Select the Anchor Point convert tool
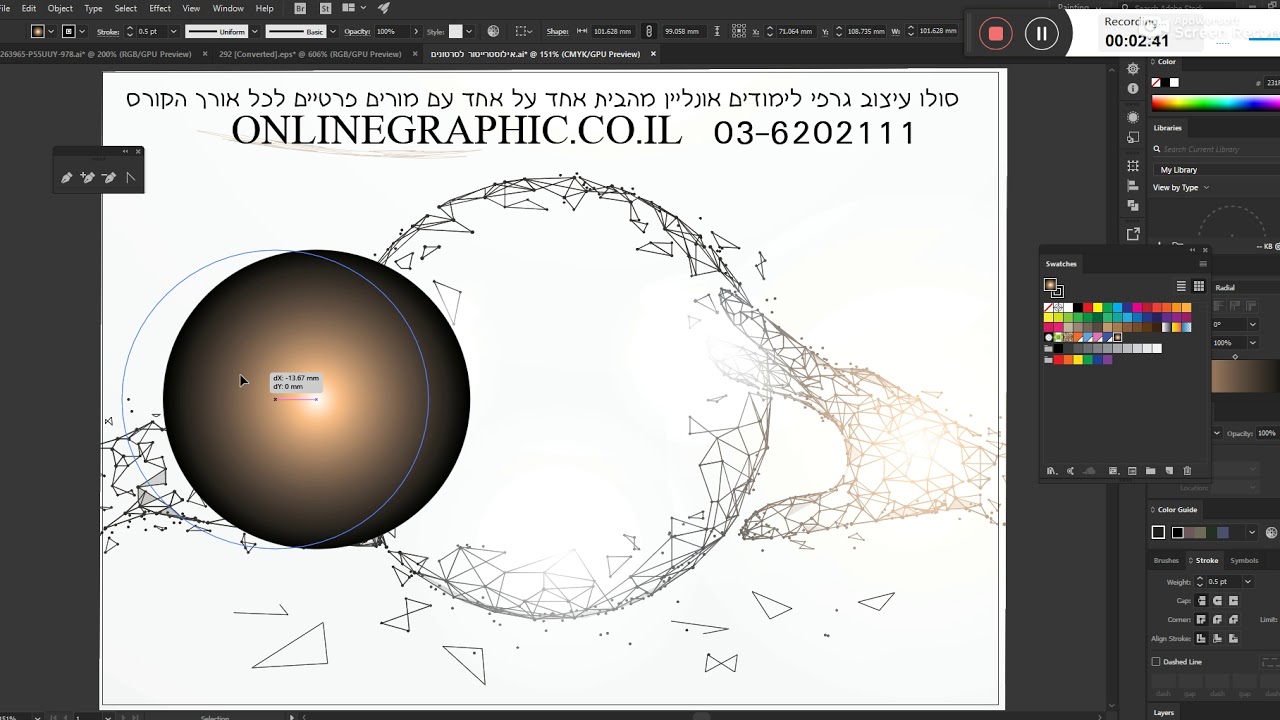1280x720 pixels. (x=130, y=178)
